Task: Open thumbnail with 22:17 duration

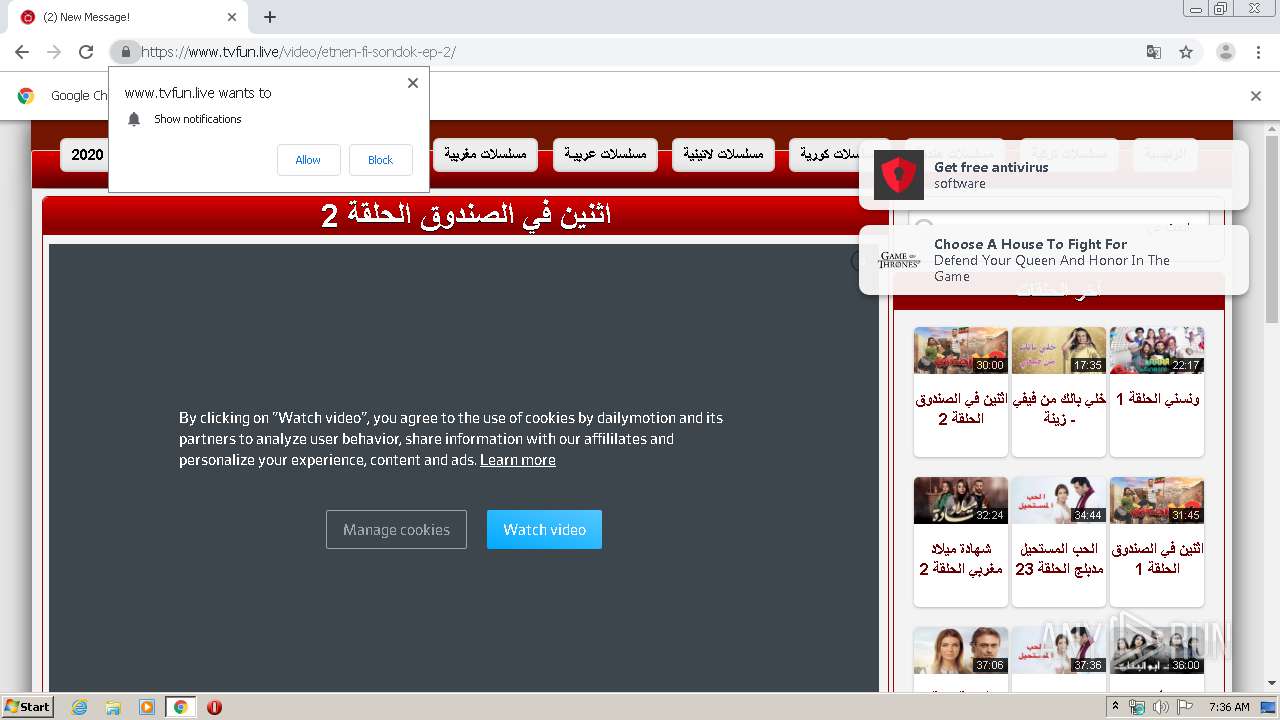Action: tap(1156, 350)
